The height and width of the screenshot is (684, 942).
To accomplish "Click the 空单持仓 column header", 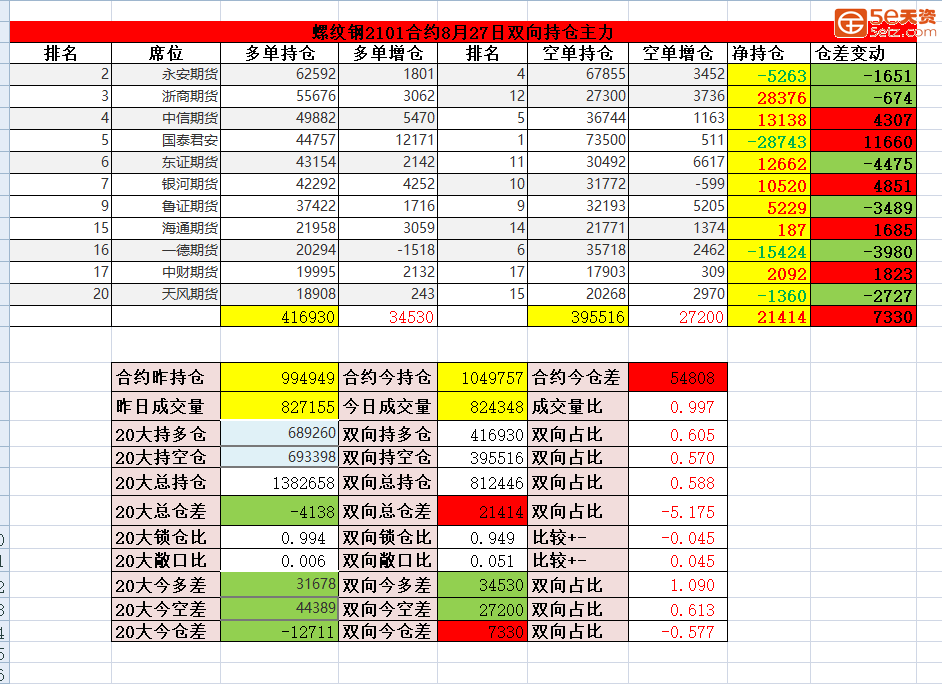I will (x=578, y=53).
